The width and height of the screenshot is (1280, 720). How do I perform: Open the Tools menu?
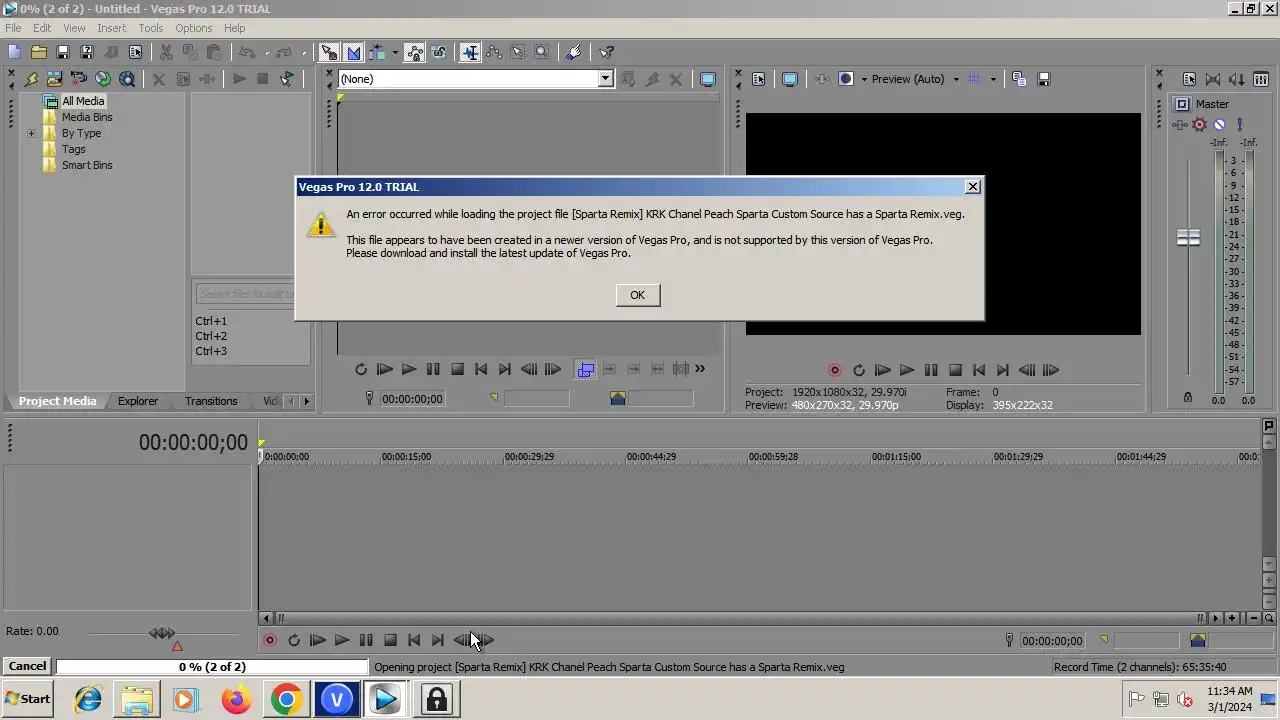coord(151,28)
